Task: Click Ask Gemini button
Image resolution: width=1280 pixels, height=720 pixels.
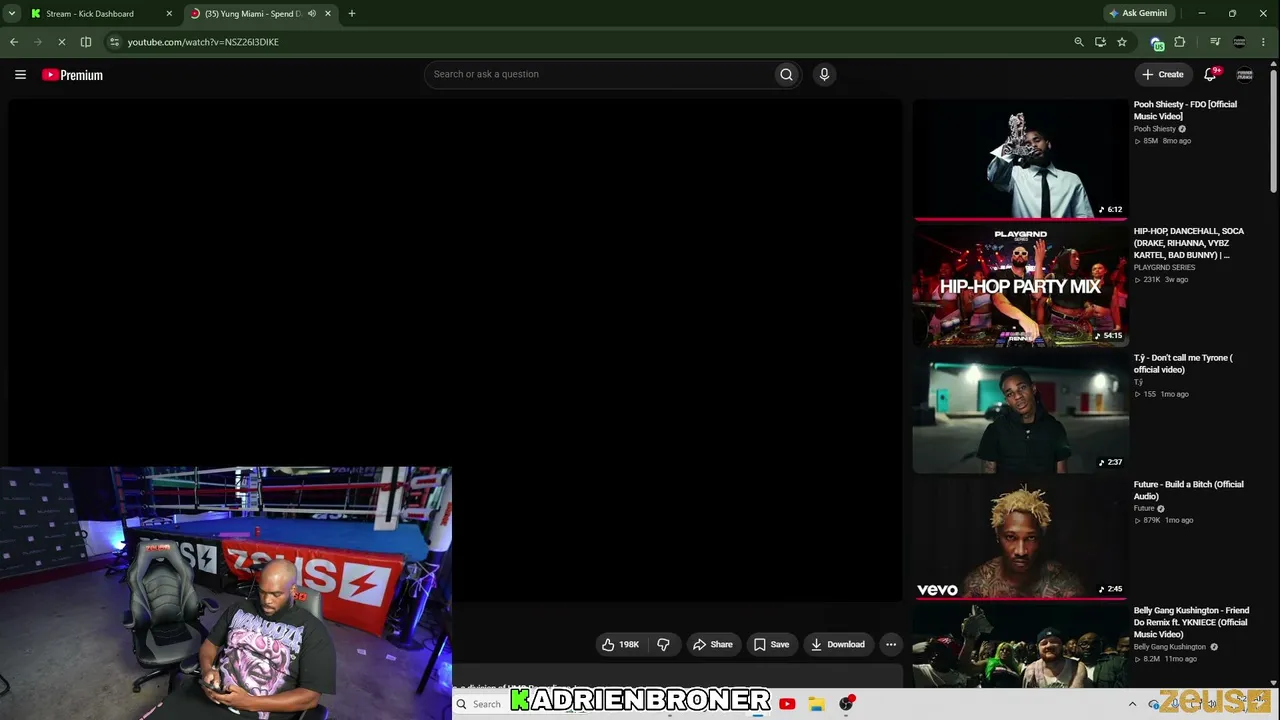Action: pyautogui.click(x=1138, y=14)
